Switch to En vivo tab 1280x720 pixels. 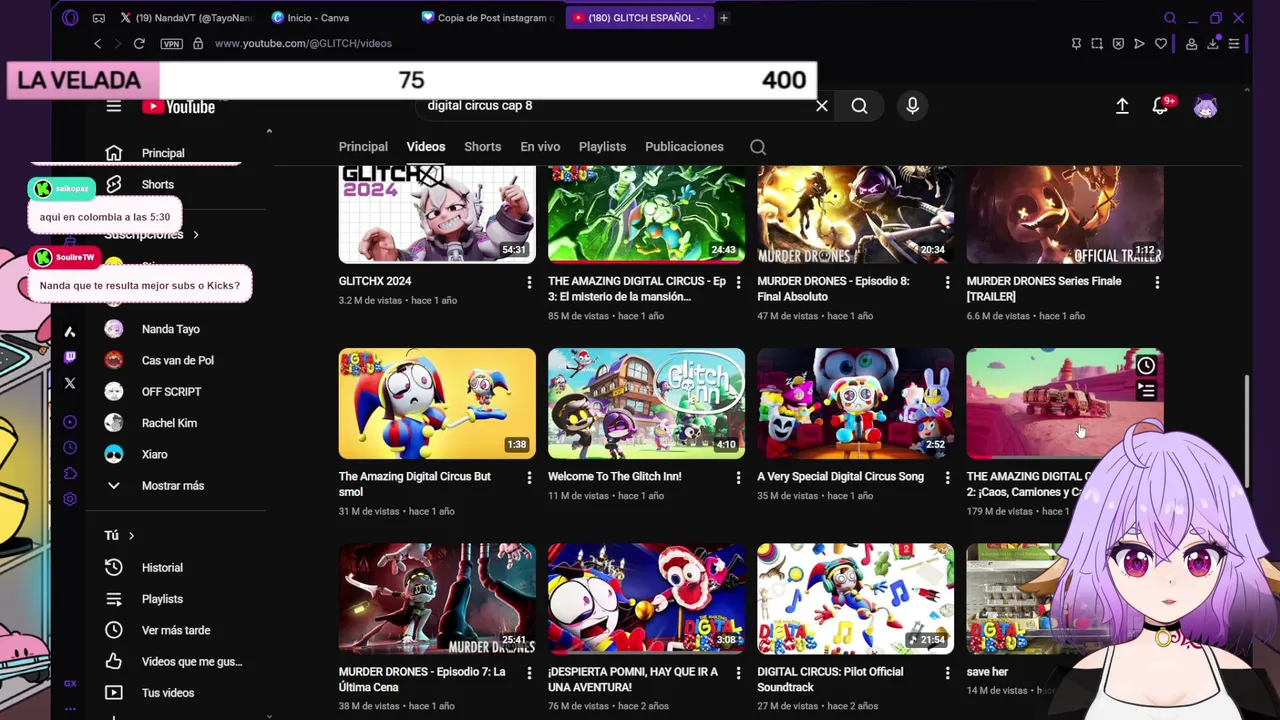[x=540, y=147]
